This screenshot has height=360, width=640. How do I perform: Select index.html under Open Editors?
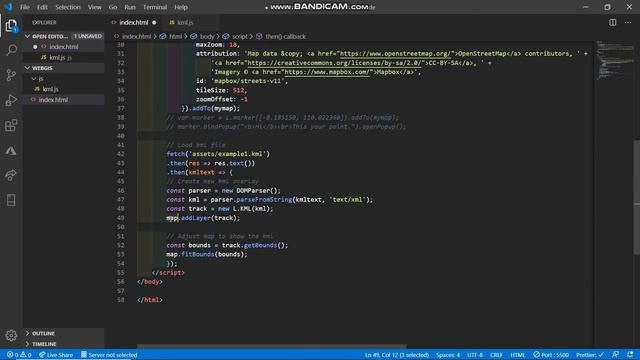tap(64, 47)
